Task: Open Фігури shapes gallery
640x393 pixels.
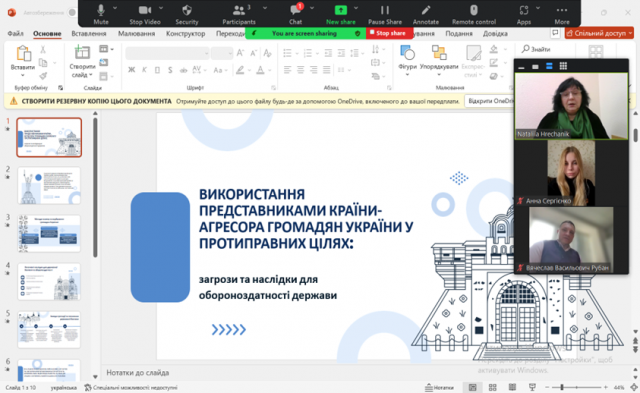Action: click(x=407, y=60)
